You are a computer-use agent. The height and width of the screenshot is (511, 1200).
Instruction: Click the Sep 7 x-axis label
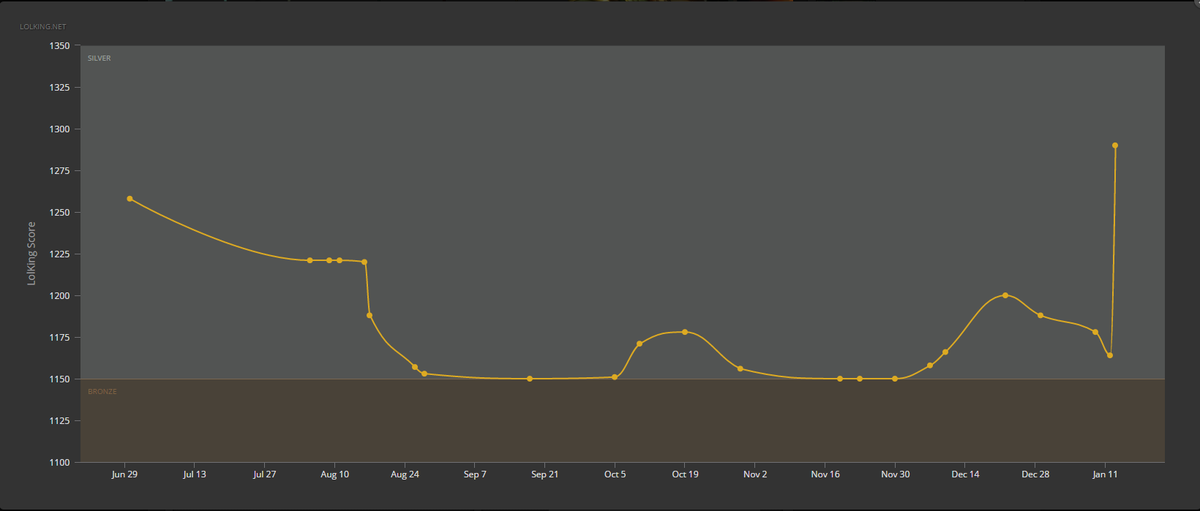click(x=475, y=474)
